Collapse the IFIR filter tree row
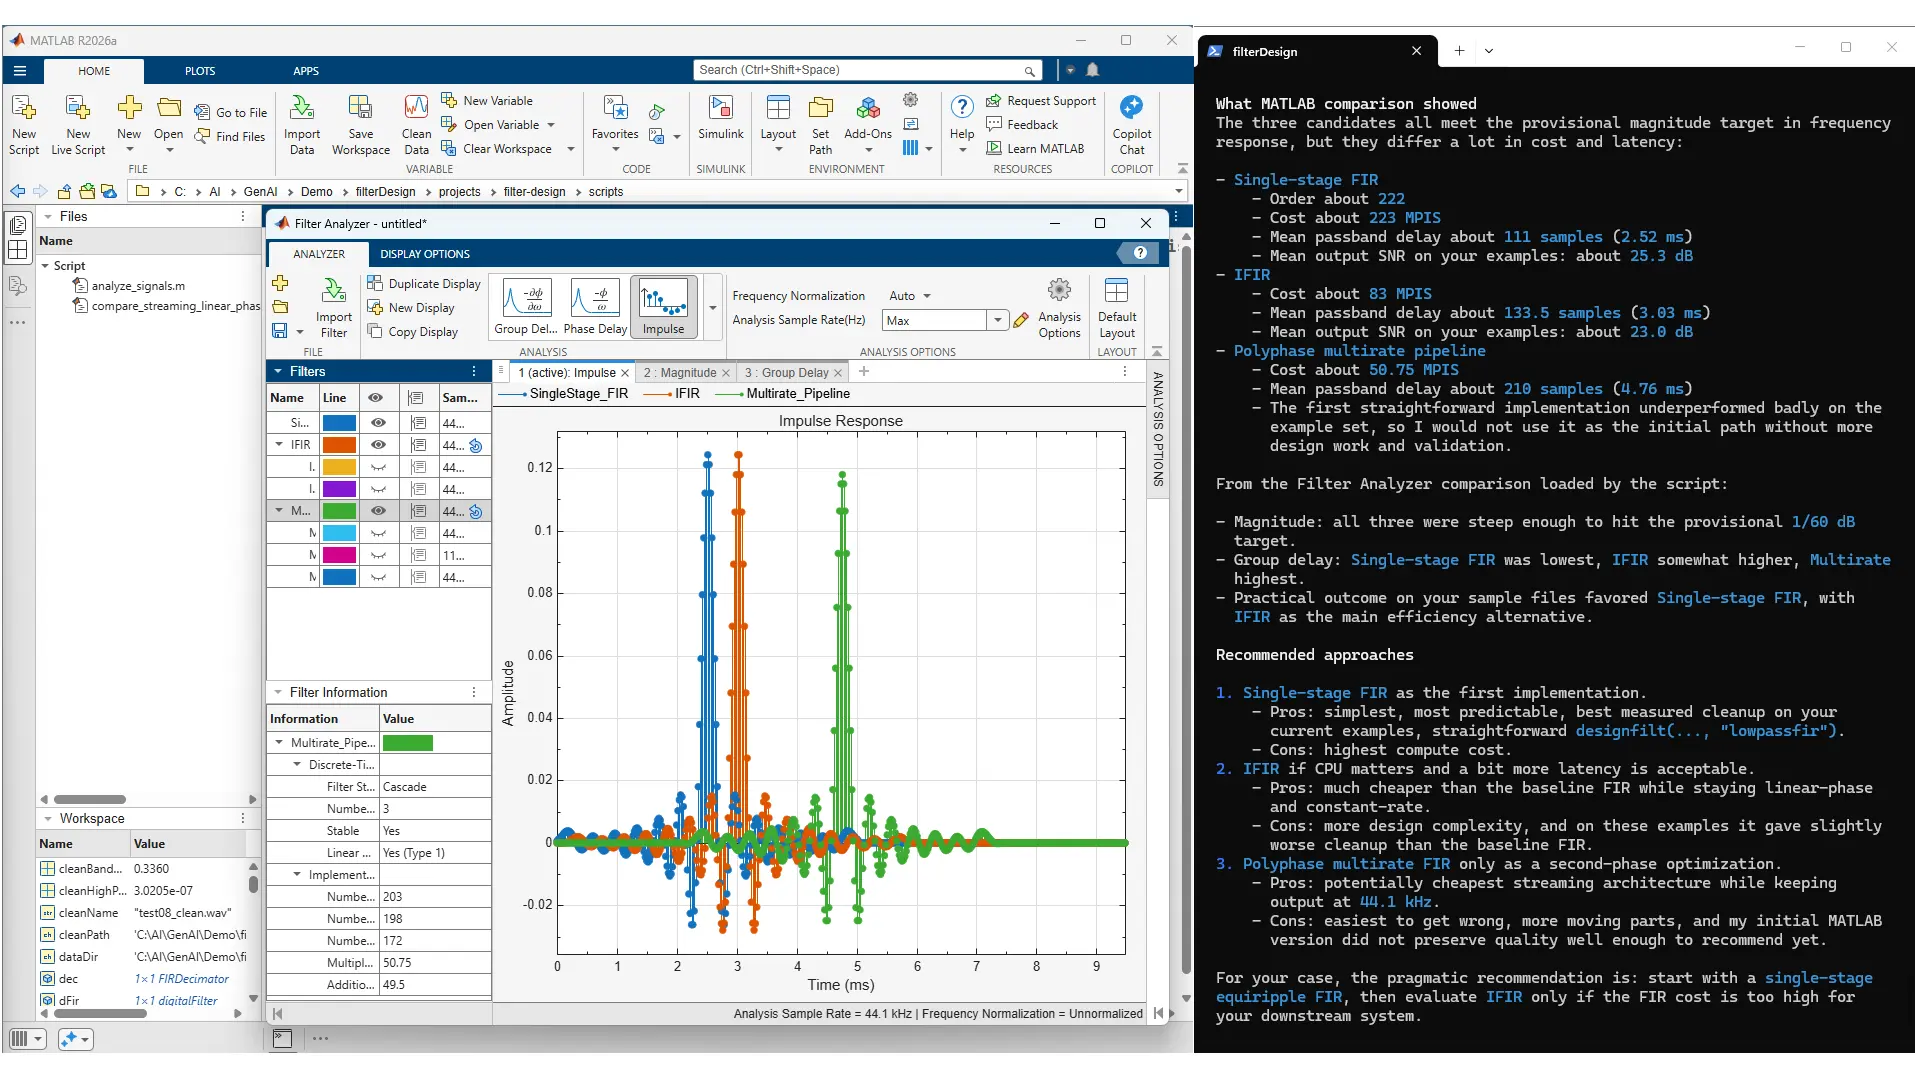Image resolution: width=1915 pixels, height=1077 pixels. pyautogui.click(x=279, y=445)
